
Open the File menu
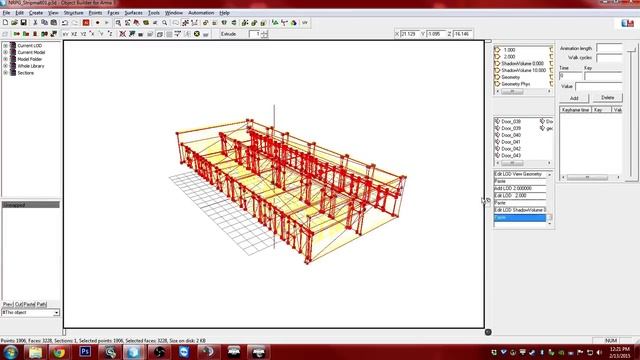coord(6,13)
